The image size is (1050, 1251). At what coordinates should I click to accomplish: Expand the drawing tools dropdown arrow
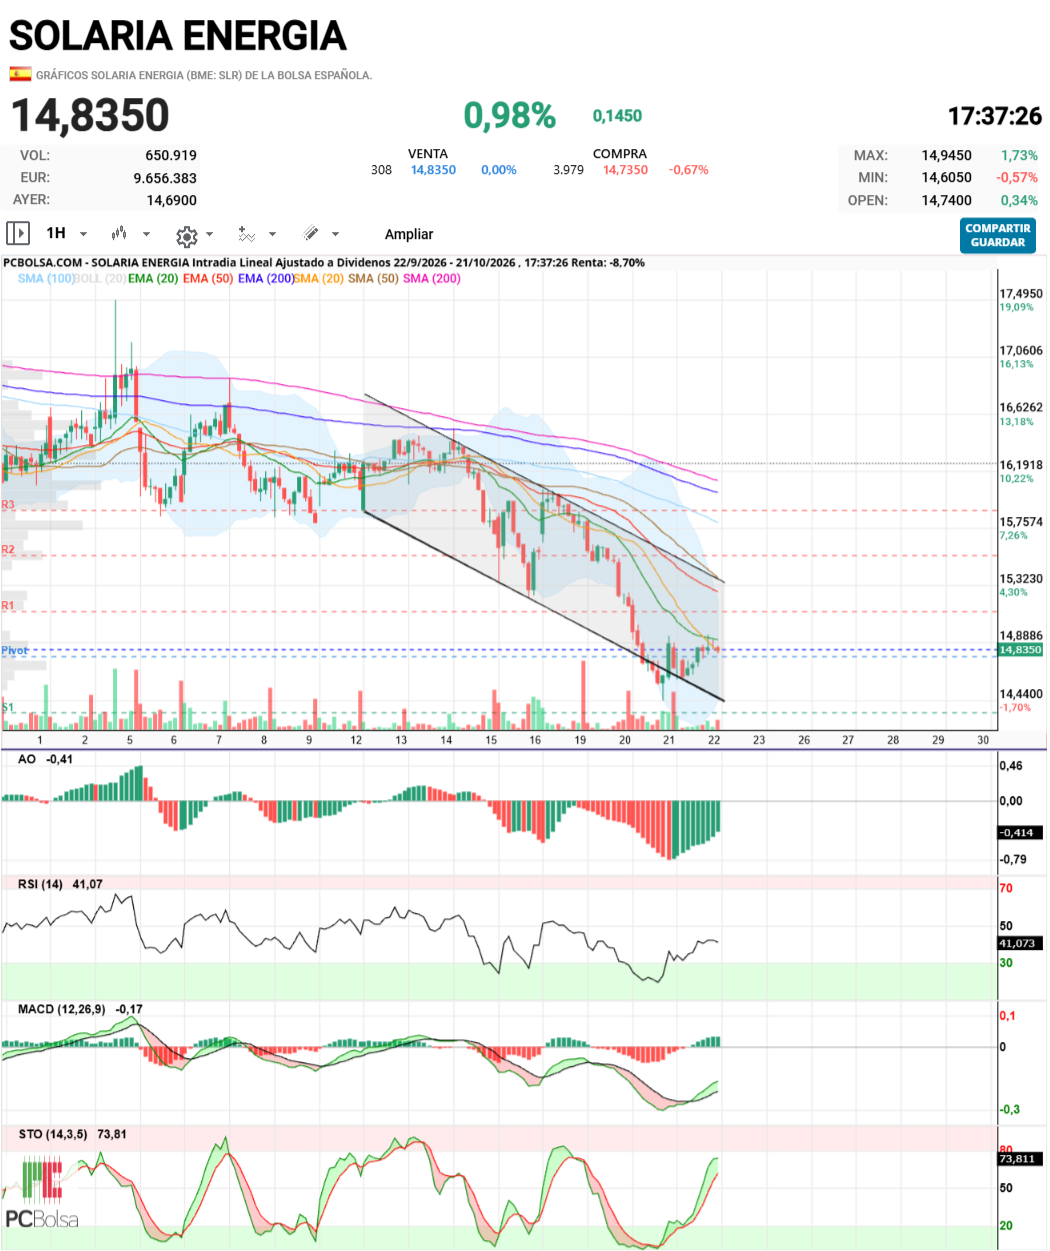coord(335,234)
